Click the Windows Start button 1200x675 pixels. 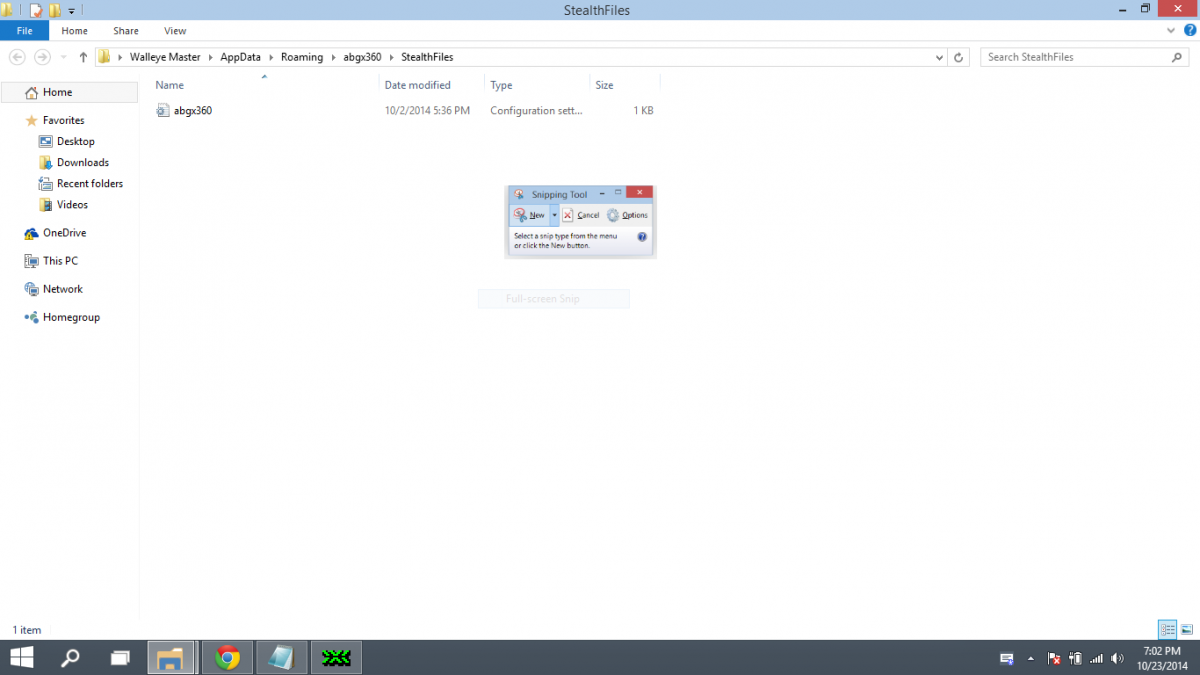tap(20, 657)
